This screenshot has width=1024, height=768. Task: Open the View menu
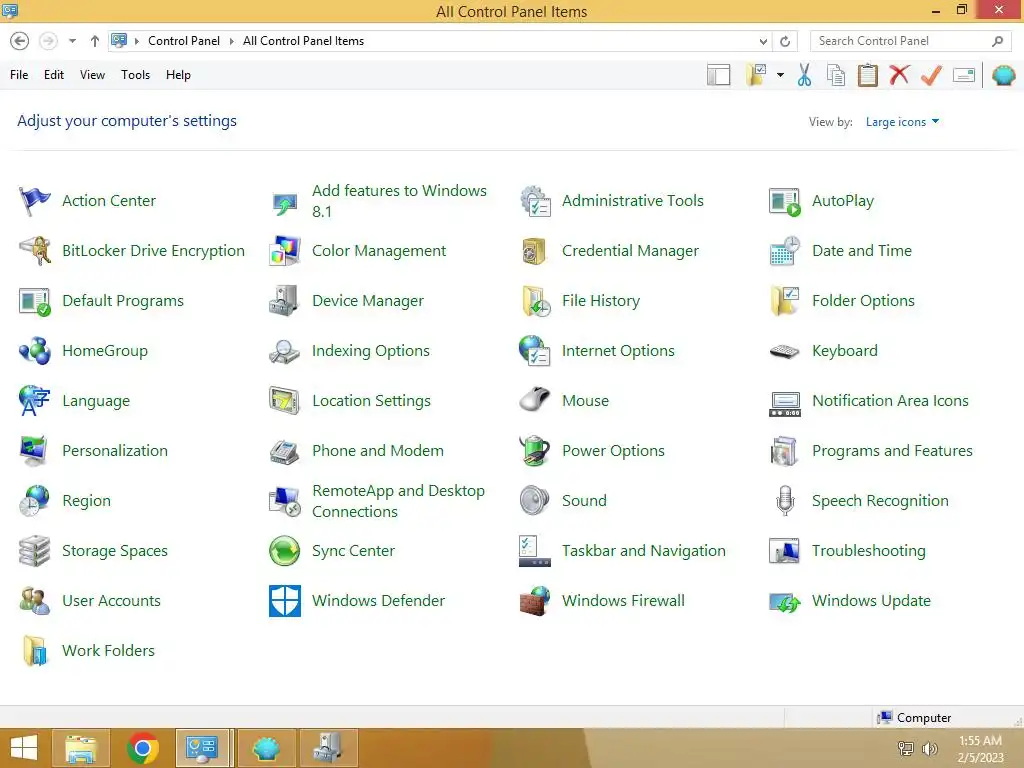[92, 75]
